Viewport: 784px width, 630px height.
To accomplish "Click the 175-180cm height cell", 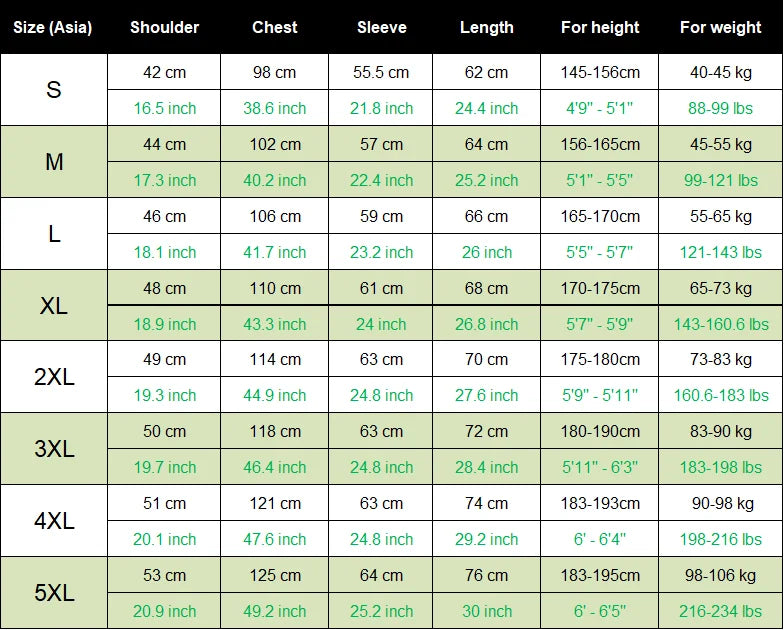I will point(600,359).
